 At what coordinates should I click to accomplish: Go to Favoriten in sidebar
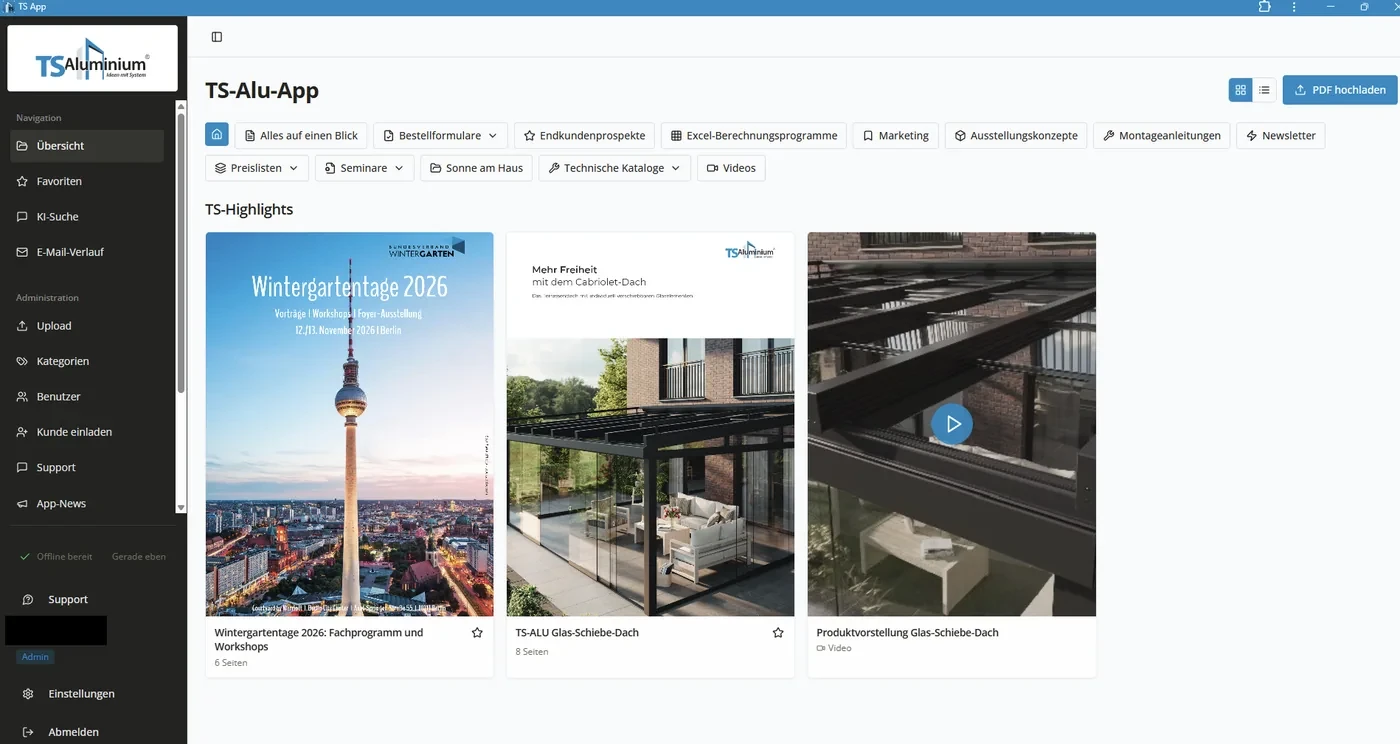tap(87, 181)
